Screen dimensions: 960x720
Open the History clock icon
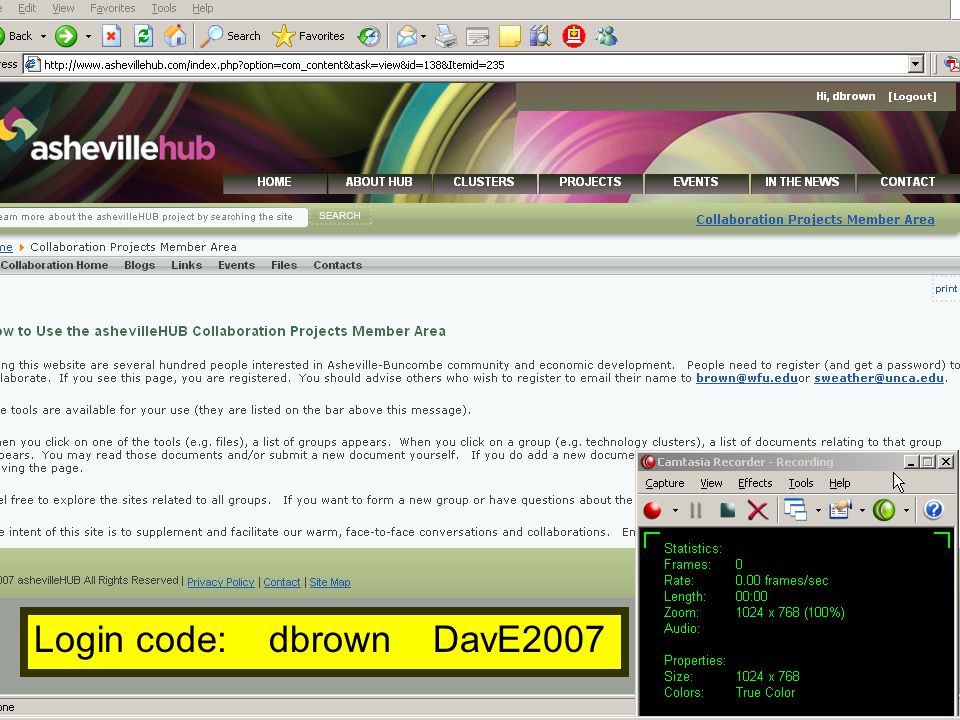(x=369, y=36)
